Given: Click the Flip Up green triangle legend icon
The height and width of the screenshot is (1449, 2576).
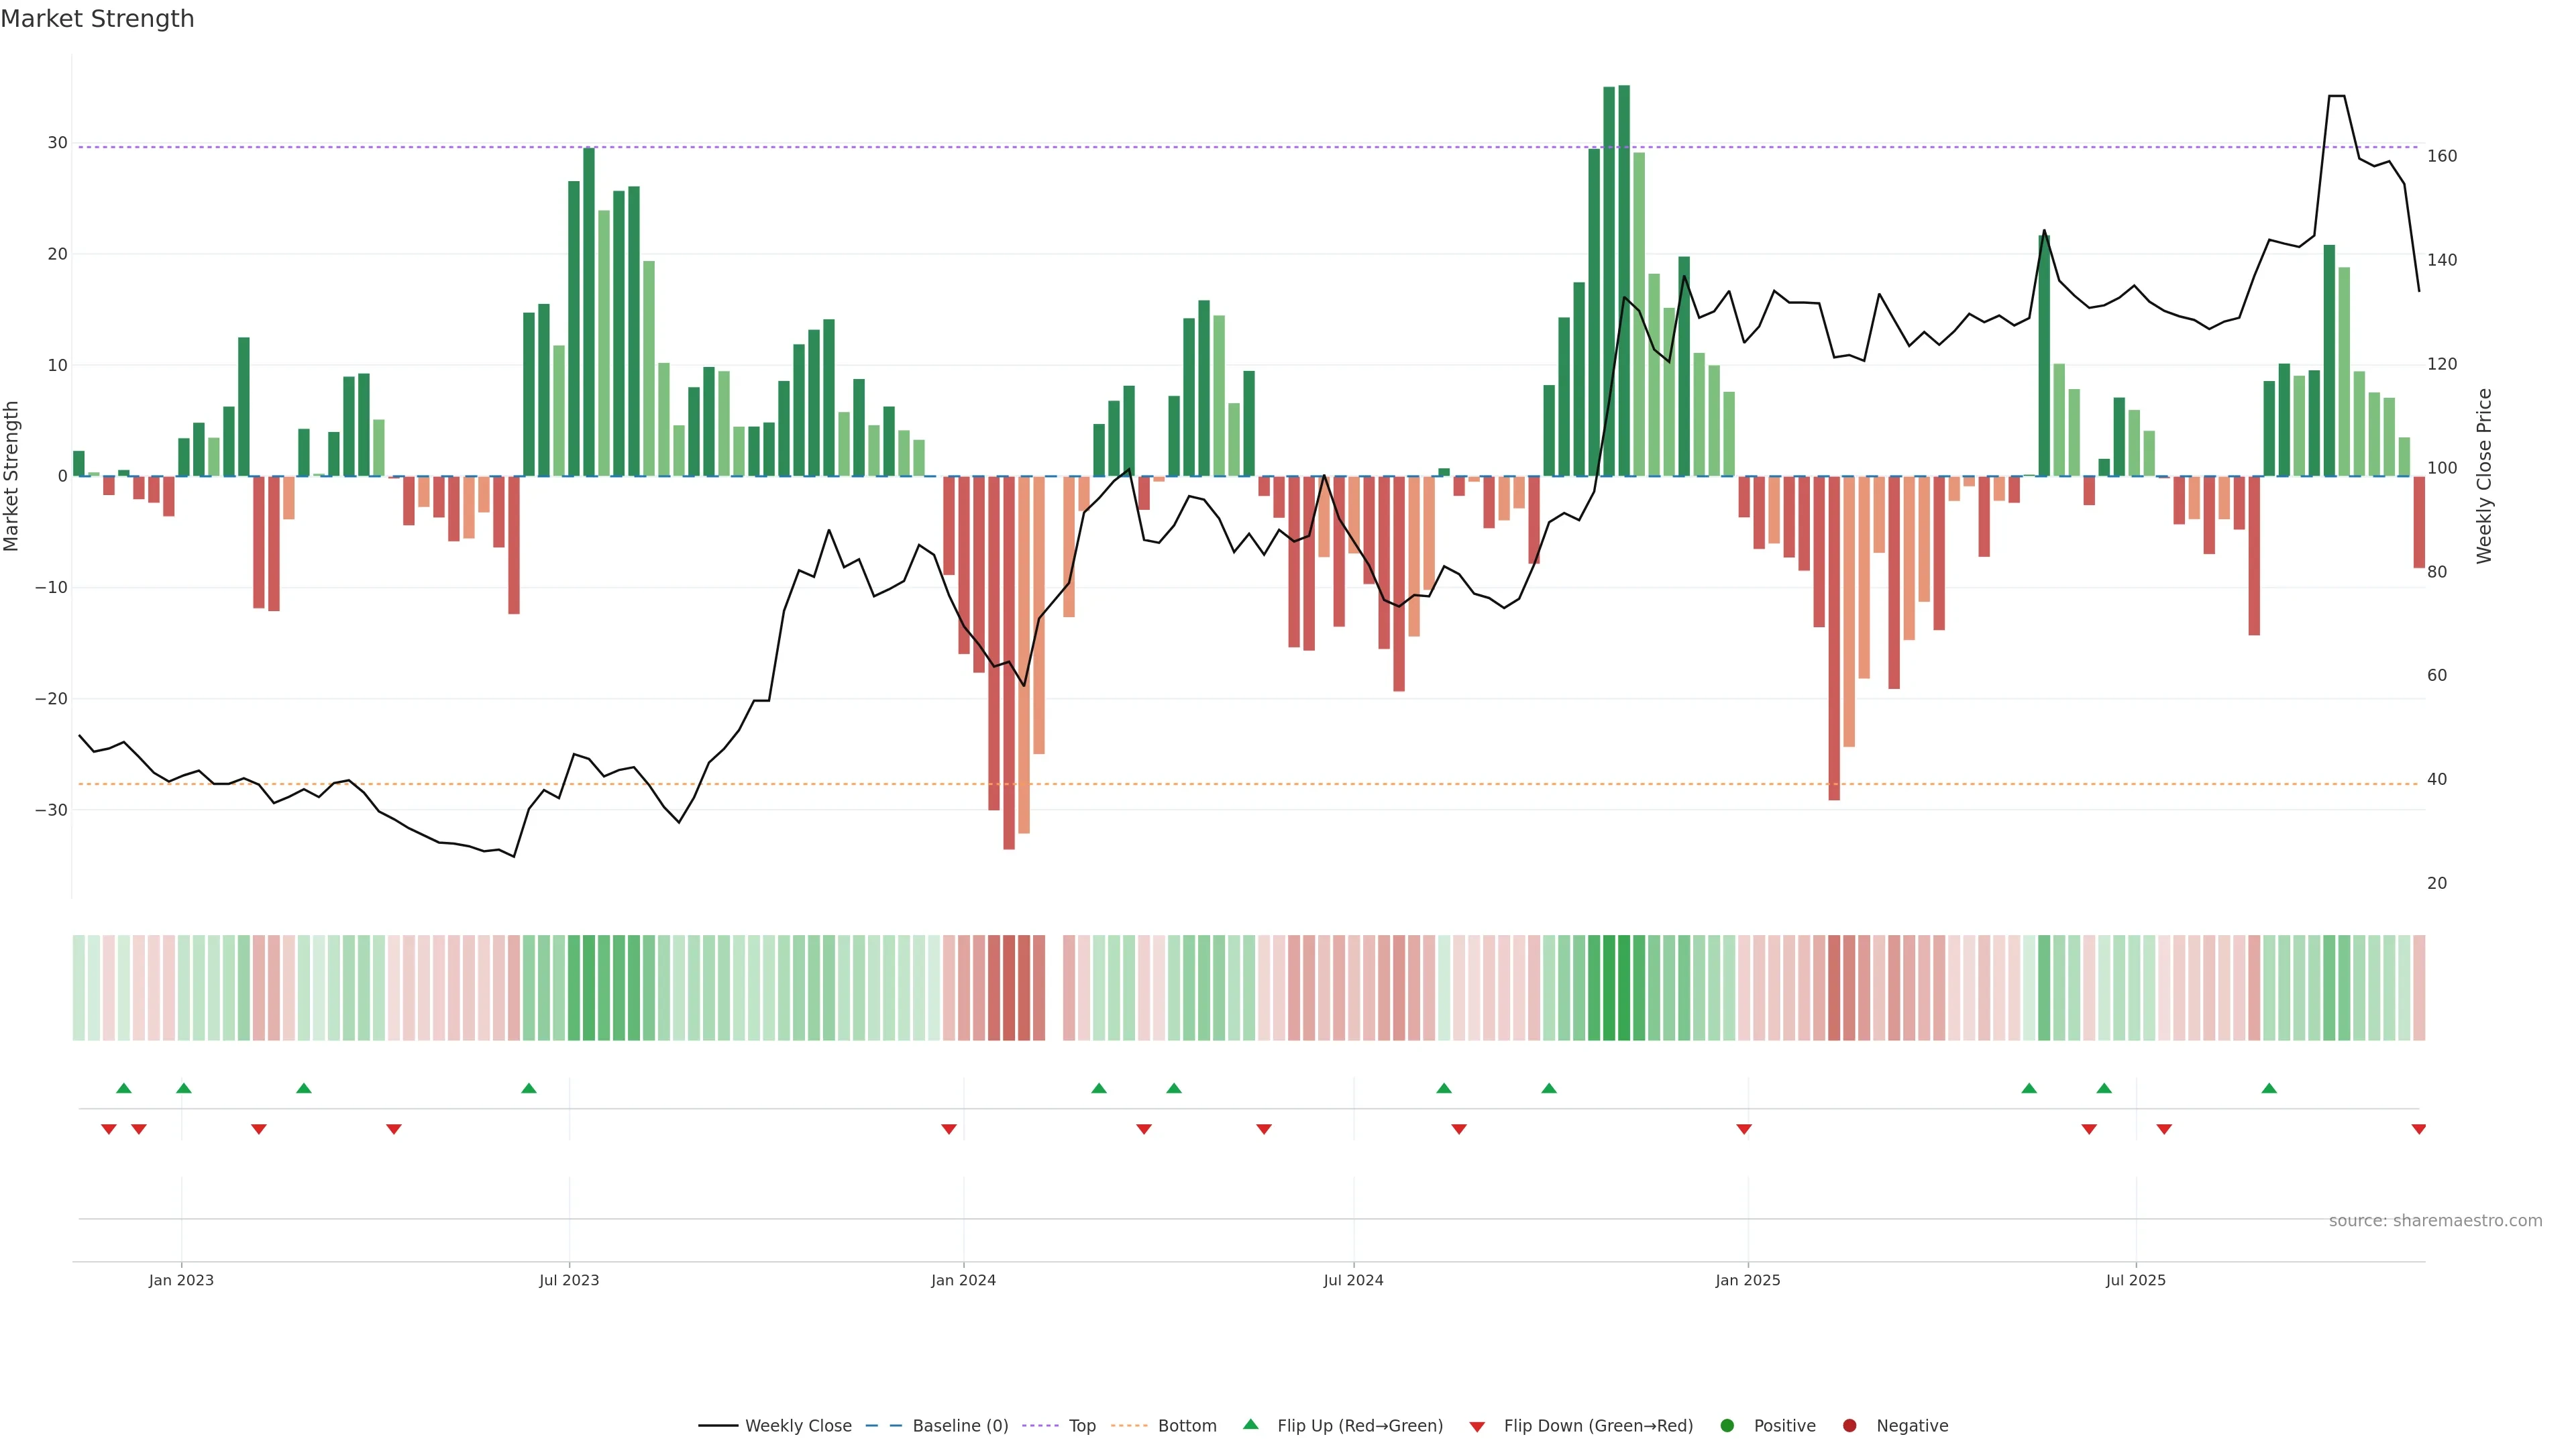Looking at the screenshot, I should click(x=1250, y=1425).
